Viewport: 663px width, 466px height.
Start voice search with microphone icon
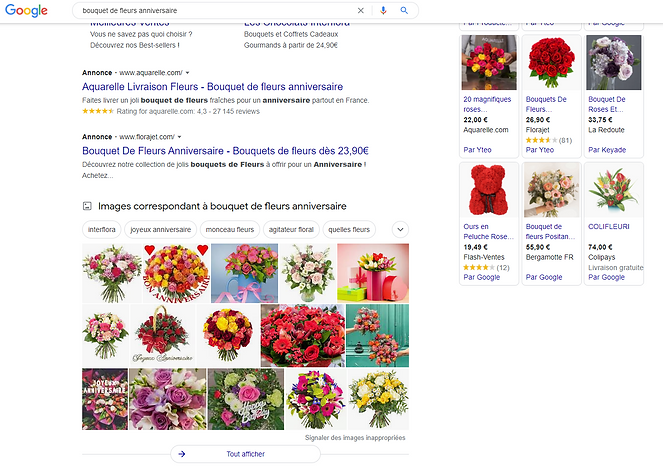point(383,11)
